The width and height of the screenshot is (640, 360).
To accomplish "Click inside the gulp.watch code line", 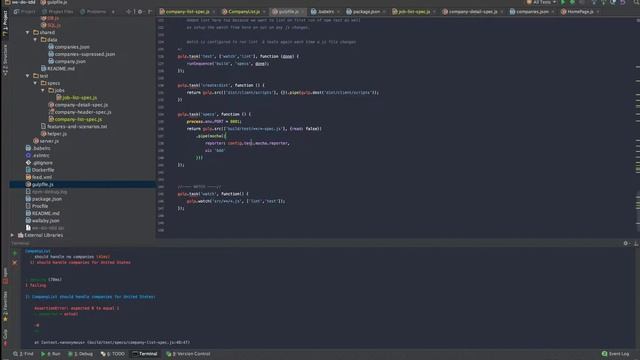I will tap(236, 201).
